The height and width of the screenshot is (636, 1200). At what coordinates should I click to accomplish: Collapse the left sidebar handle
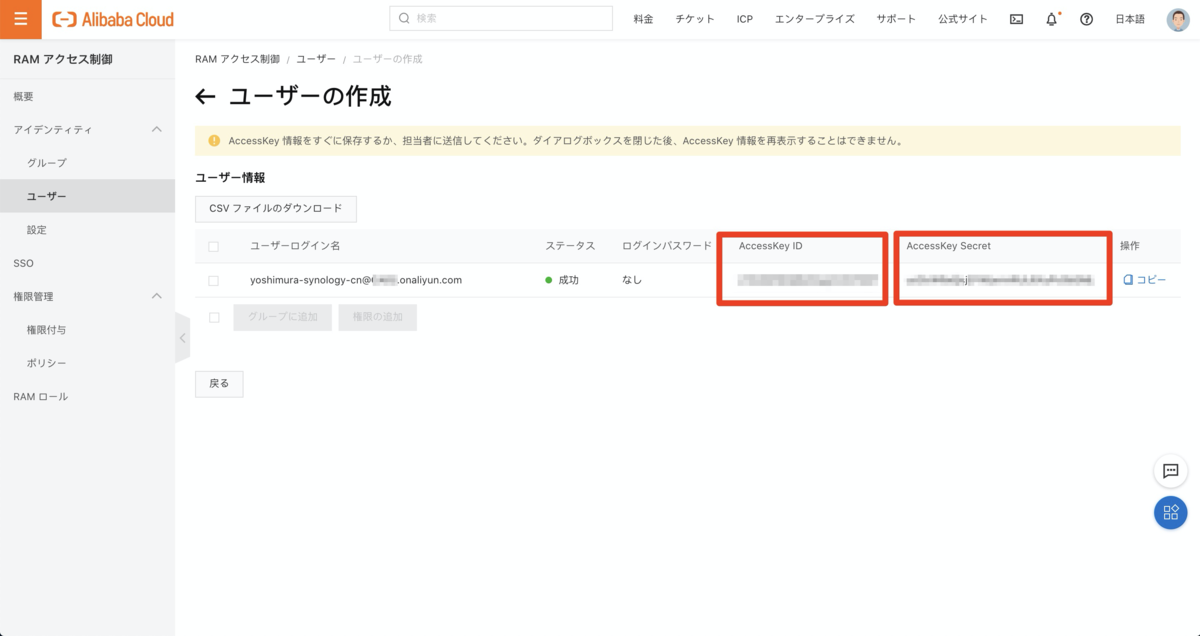pos(182,338)
